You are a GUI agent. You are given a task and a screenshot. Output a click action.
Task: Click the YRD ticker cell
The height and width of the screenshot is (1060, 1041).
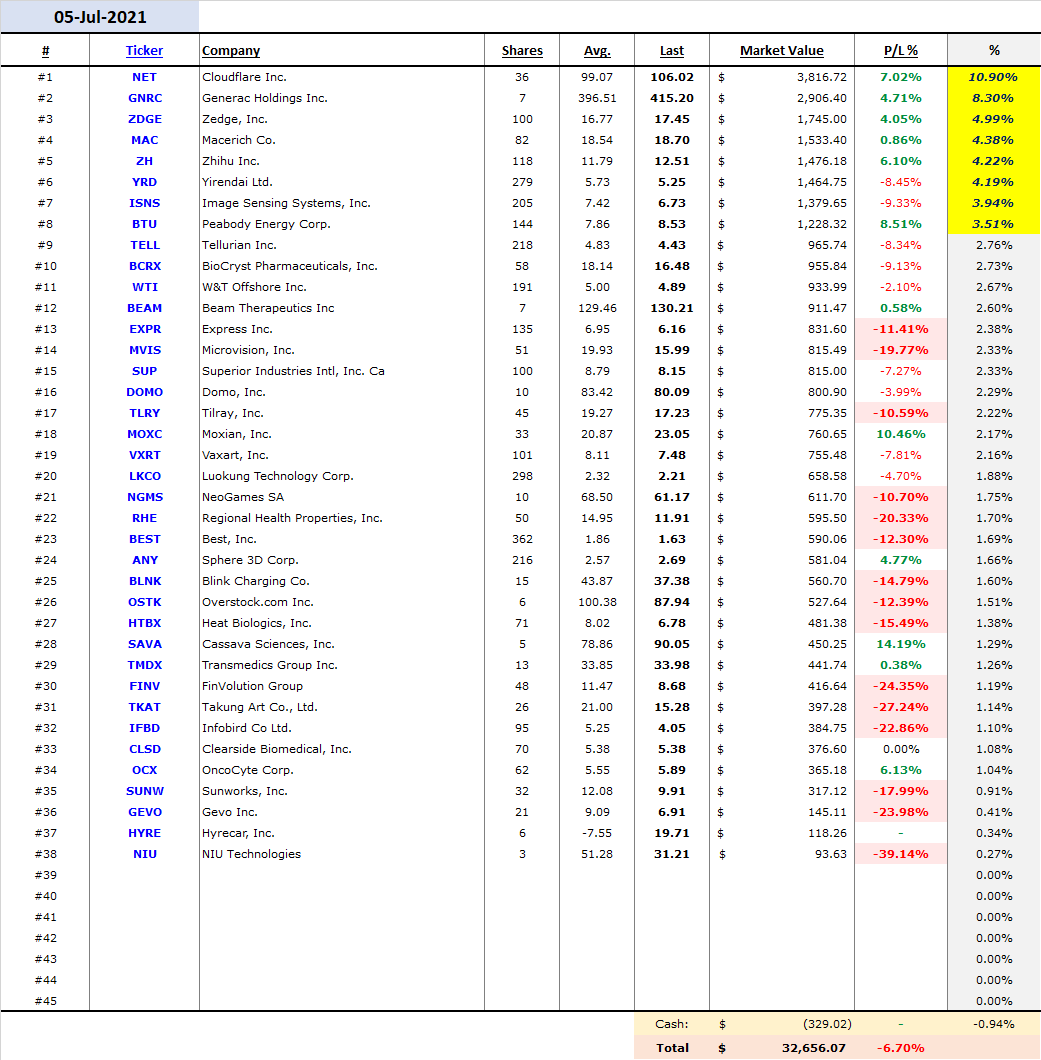coord(144,182)
